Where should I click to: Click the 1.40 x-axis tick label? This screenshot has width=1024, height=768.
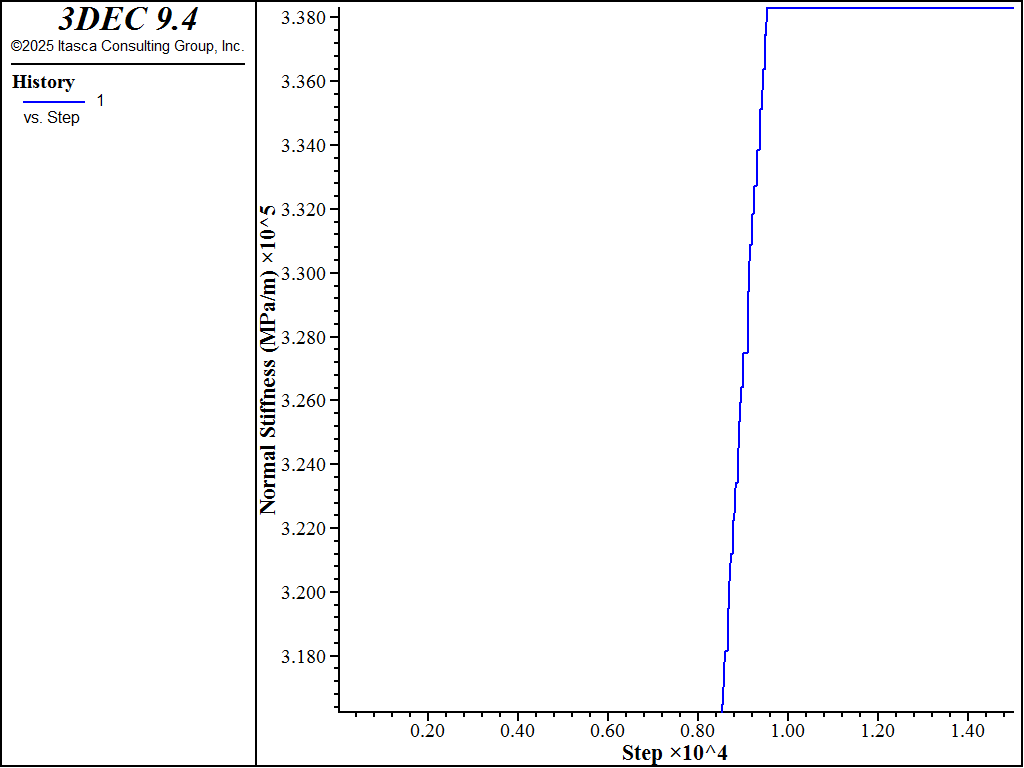(x=967, y=731)
